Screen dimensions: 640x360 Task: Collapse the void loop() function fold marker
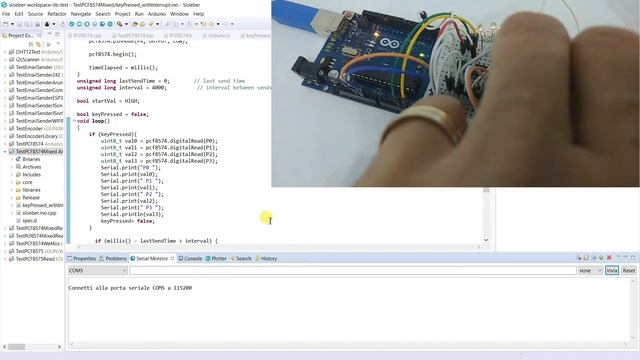pyautogui.click(x=74, y=121)
